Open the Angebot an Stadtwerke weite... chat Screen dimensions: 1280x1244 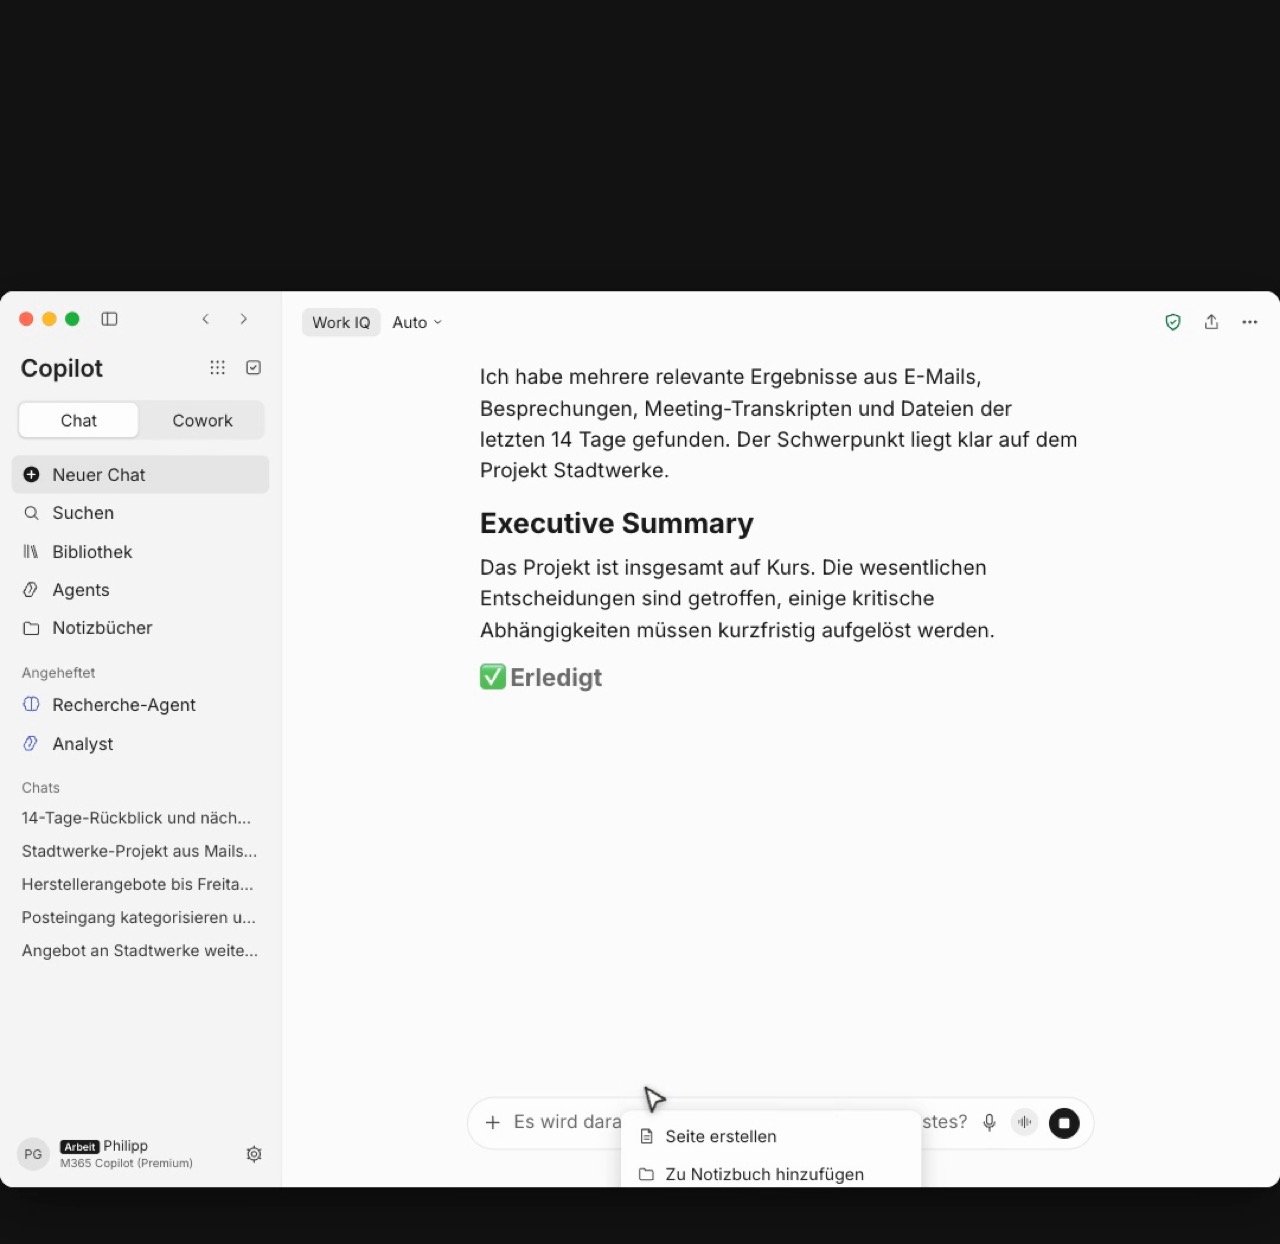(140, 950)
